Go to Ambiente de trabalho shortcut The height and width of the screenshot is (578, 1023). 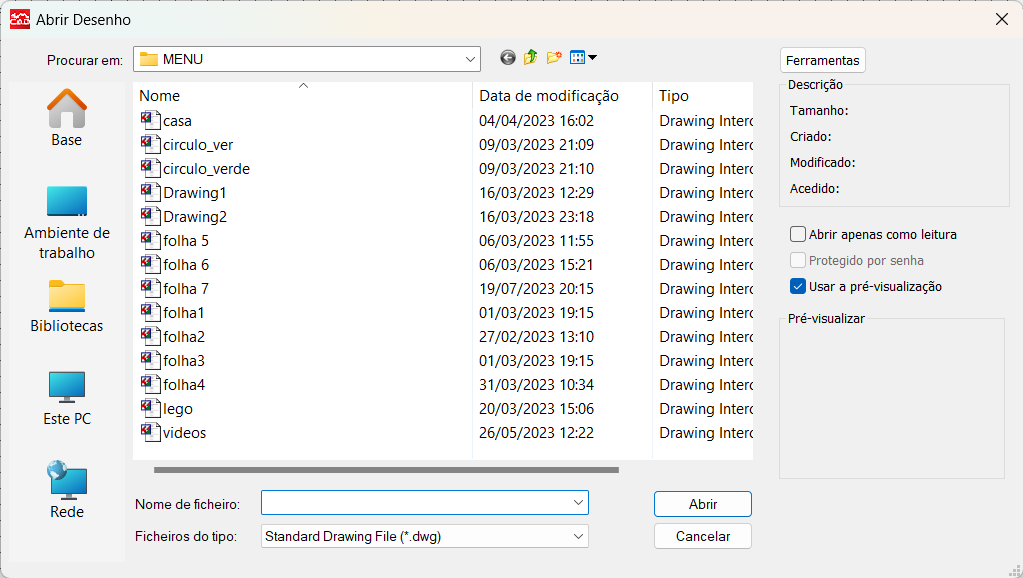pyautogui.click(x=67, y=224)
